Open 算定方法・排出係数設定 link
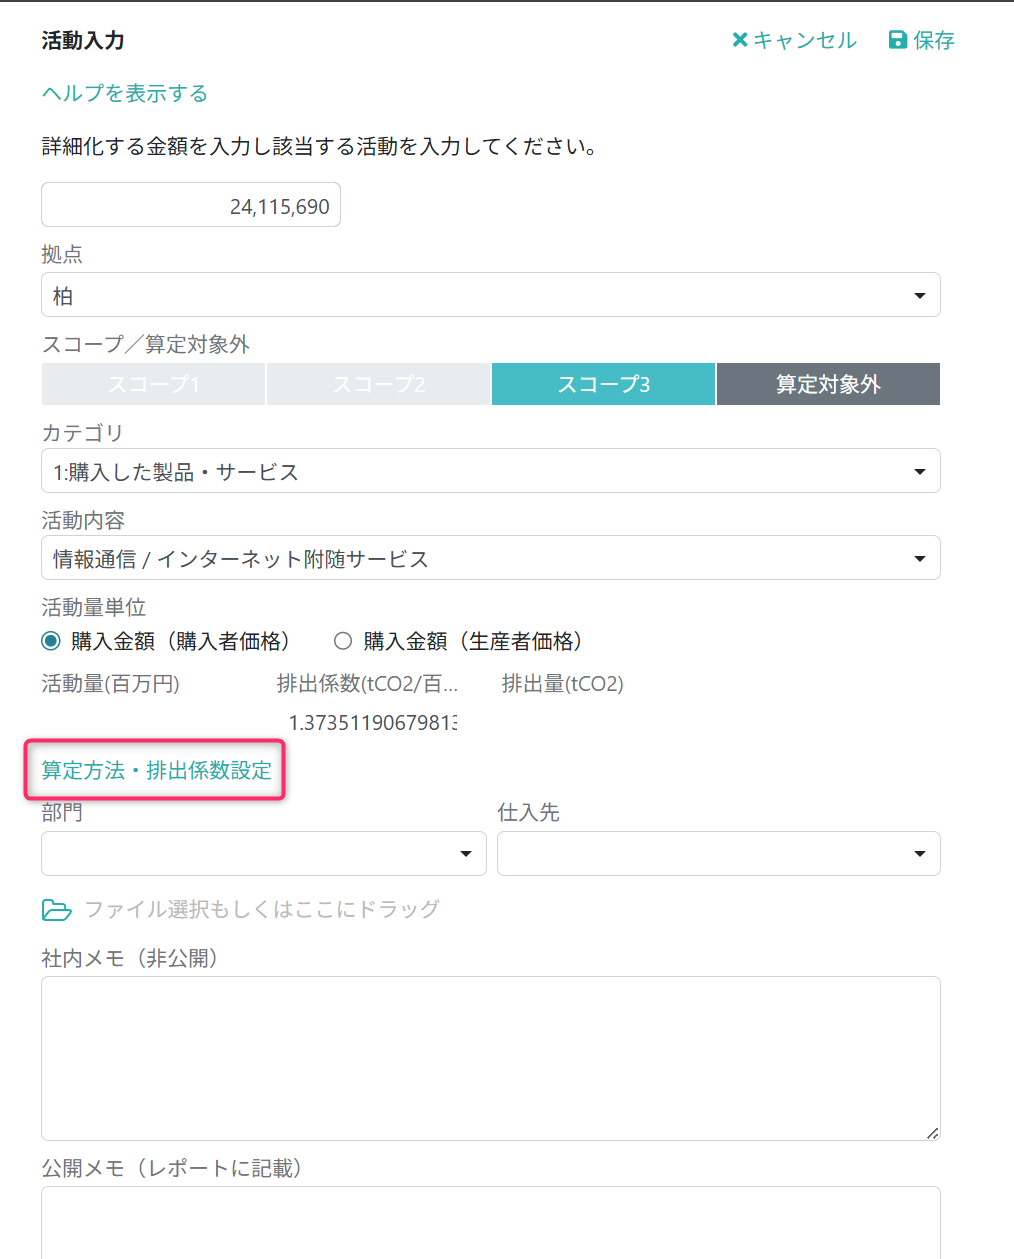Viewport: 1014px width, 1259px height. tap(156, 770)
